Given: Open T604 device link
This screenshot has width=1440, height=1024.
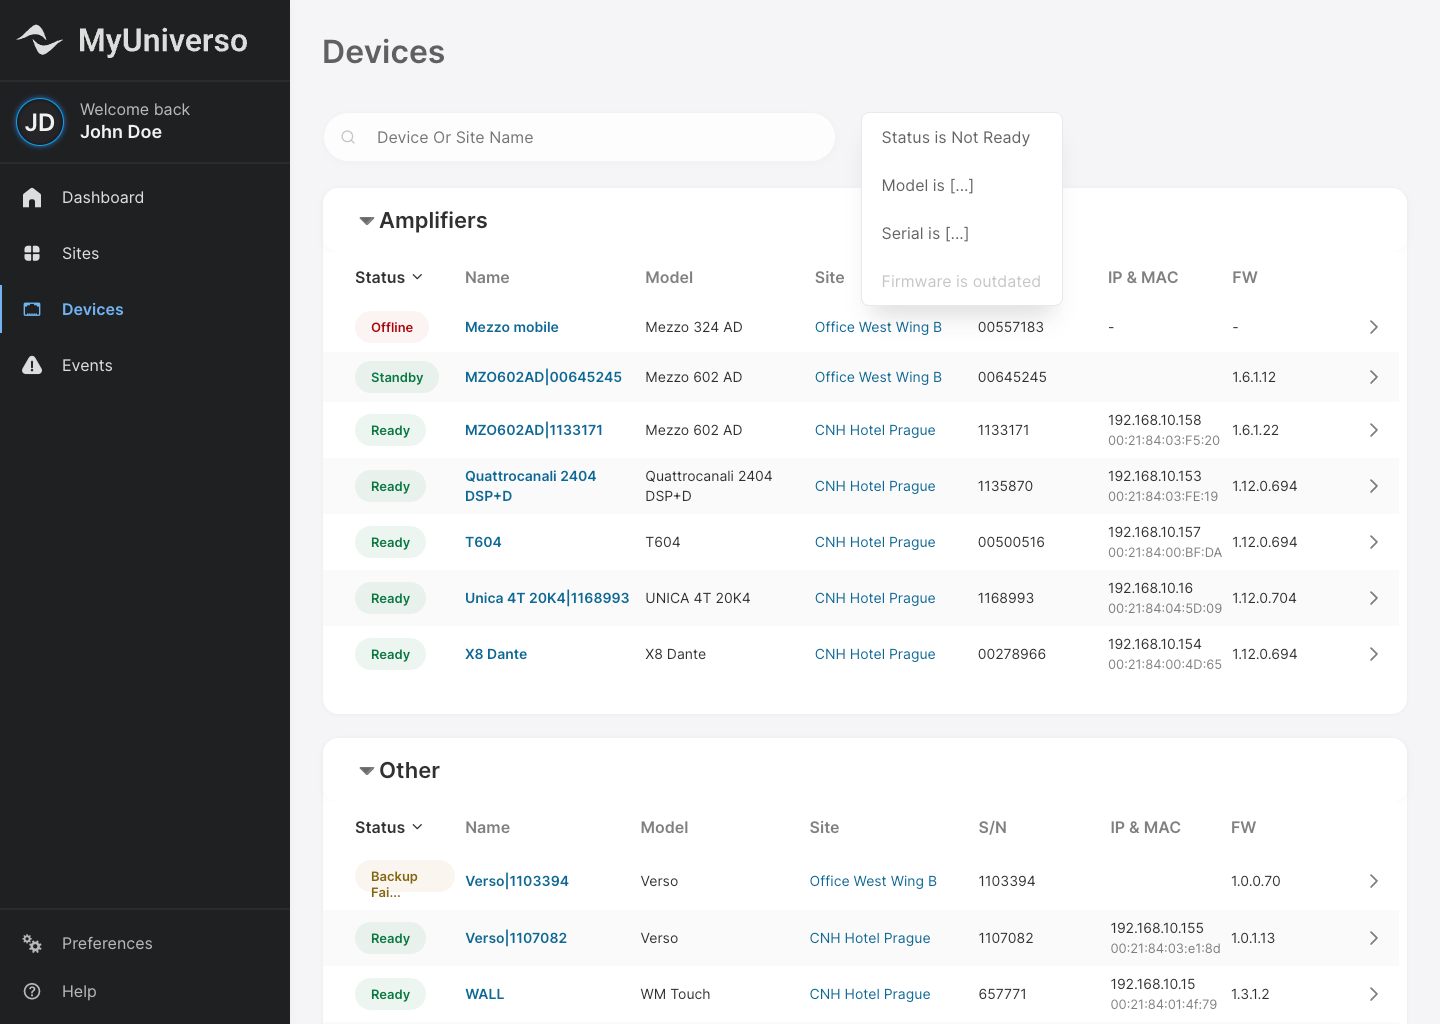Looking at the screenshot, I should click(483, 542).
